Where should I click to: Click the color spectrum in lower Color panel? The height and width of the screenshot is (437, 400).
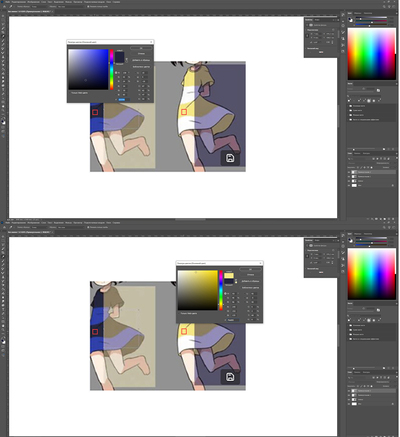(372, 274)
